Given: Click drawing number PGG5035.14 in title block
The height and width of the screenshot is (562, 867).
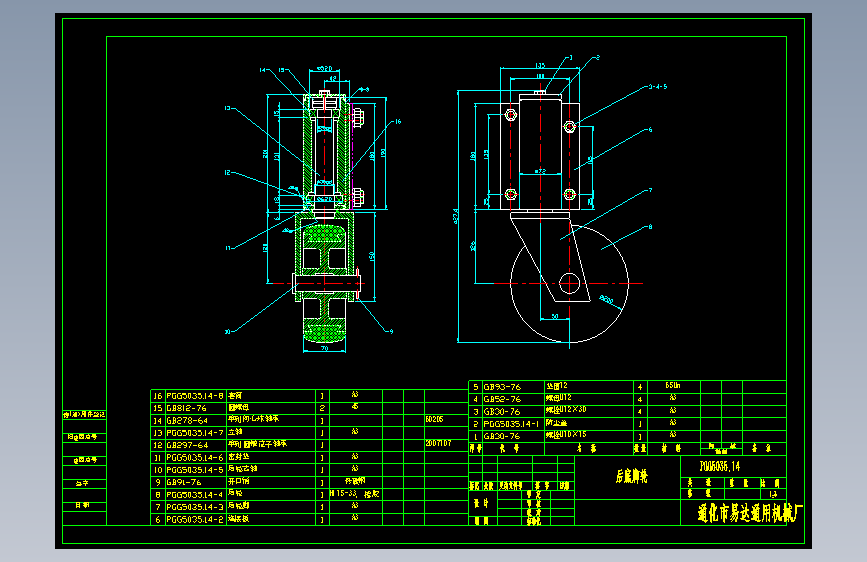Looking at the screenshot, I should [x=719, y=466].
